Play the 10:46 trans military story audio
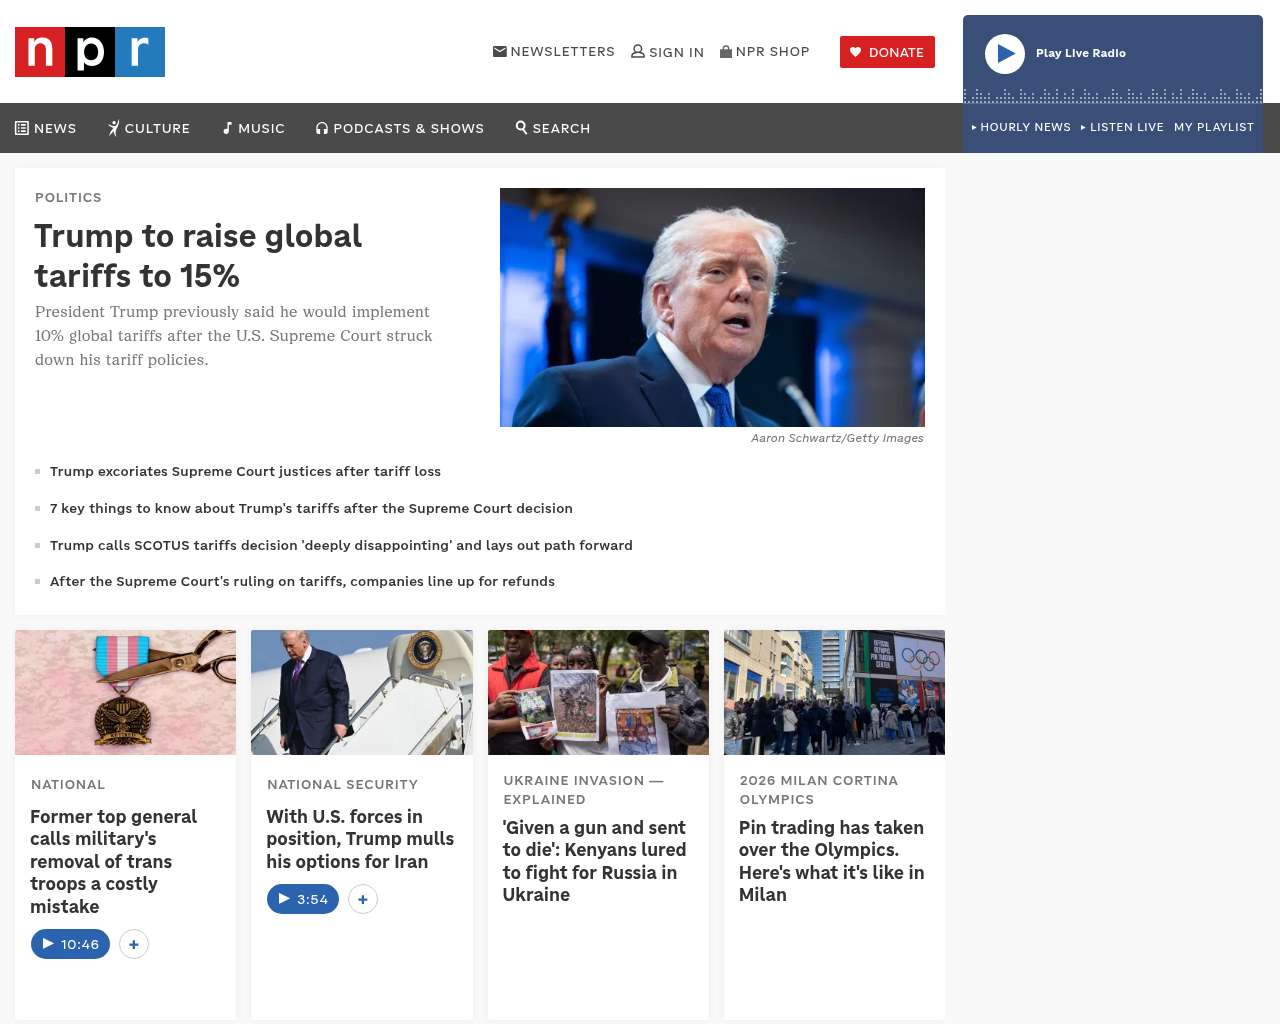 coord(70,944)
